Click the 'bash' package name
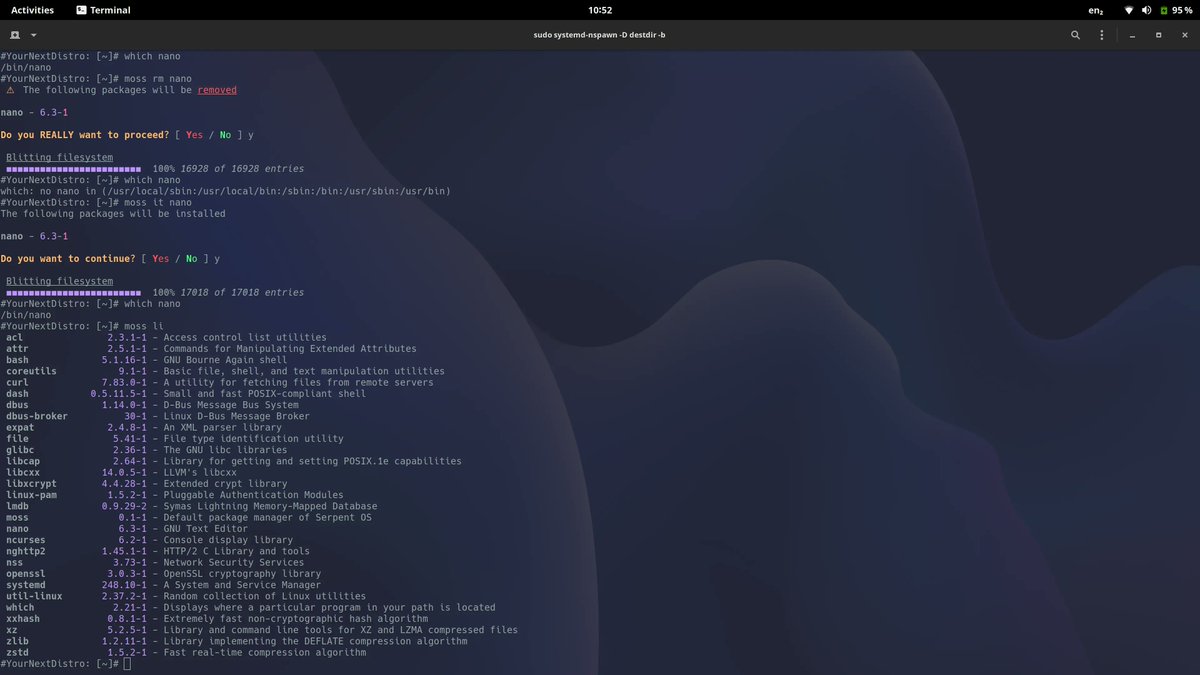 coord(17,360)
